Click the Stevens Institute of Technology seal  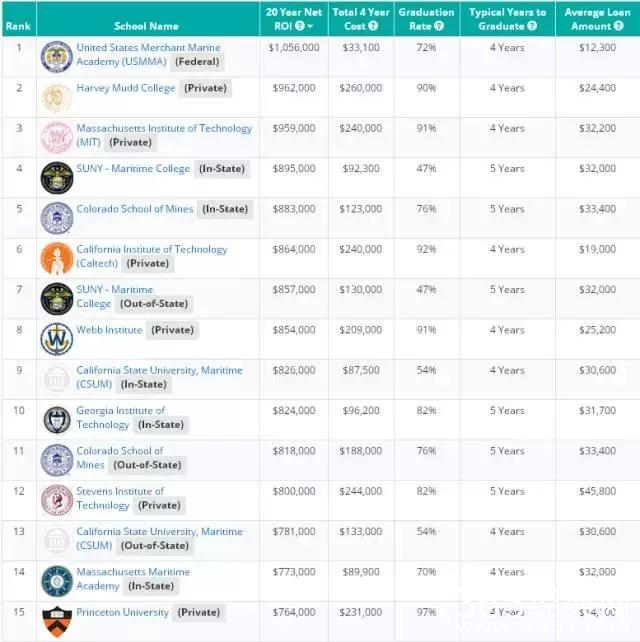pos(57,500)
